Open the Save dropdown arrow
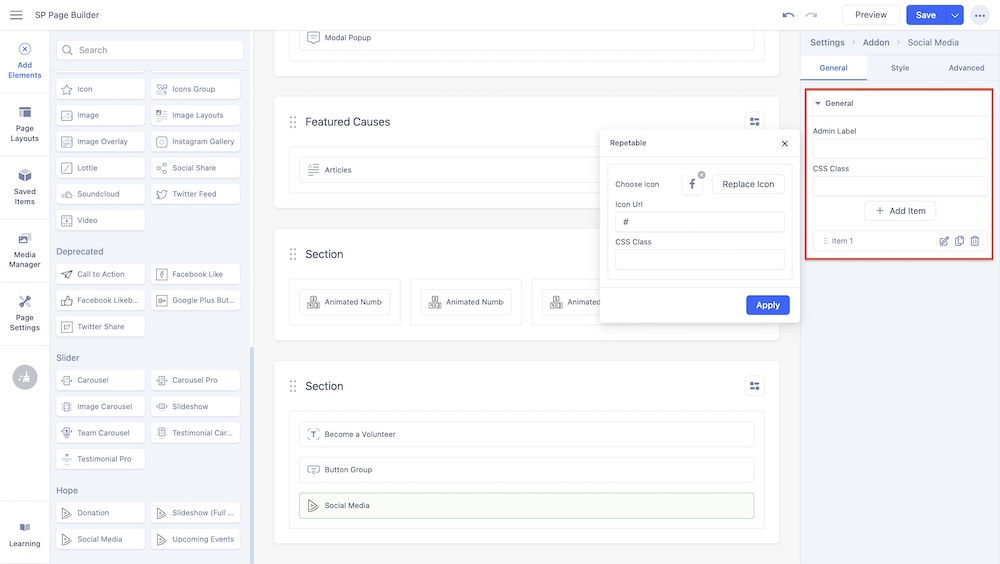The height and width of the screenshot is (564, 1000). point(955,15)
